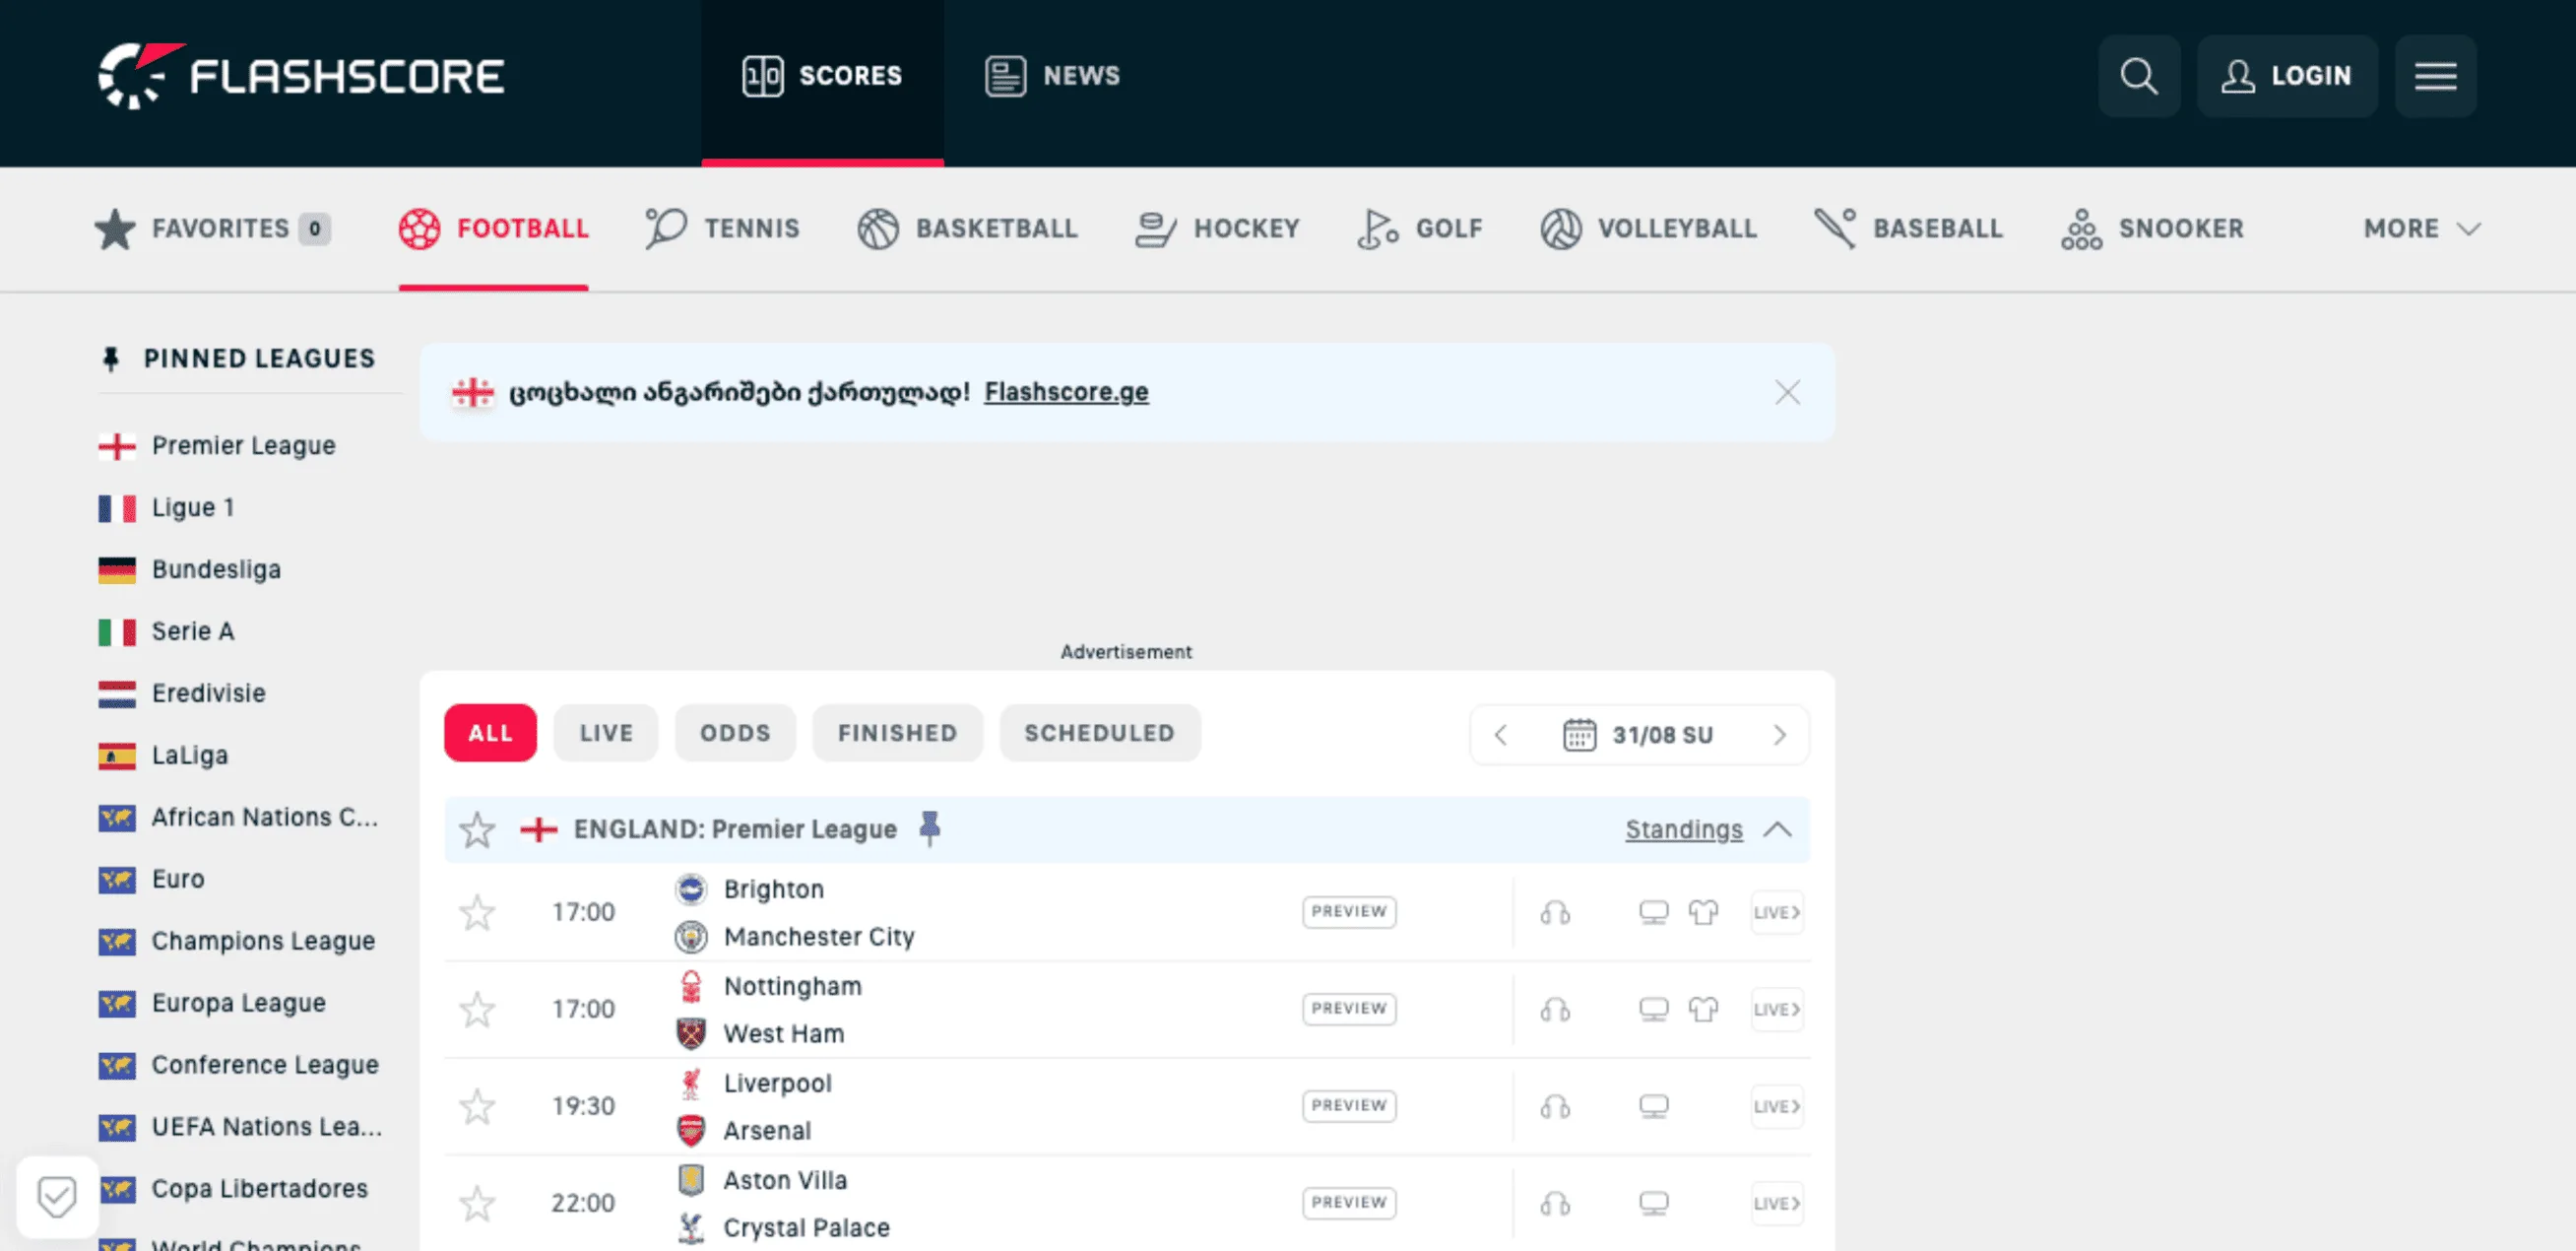Viewport: 2576px width, 1251px height.
Task: Favorite the Premier League with star
Action: point(477,830)
